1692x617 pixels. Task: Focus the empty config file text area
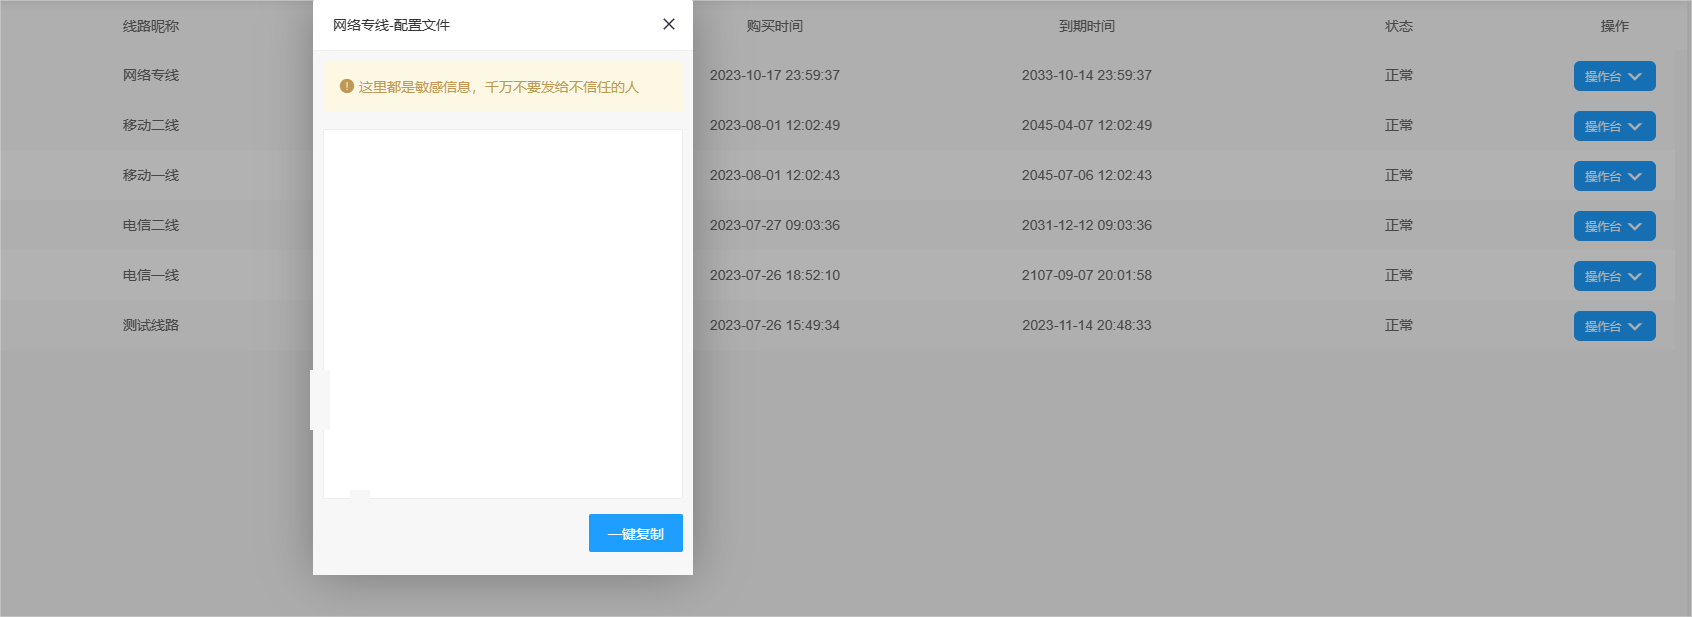[502, 313]
